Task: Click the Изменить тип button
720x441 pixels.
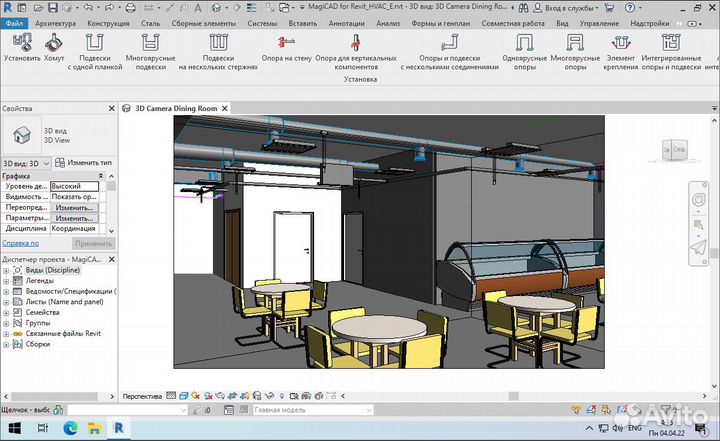Action: (x=83, y=163)
